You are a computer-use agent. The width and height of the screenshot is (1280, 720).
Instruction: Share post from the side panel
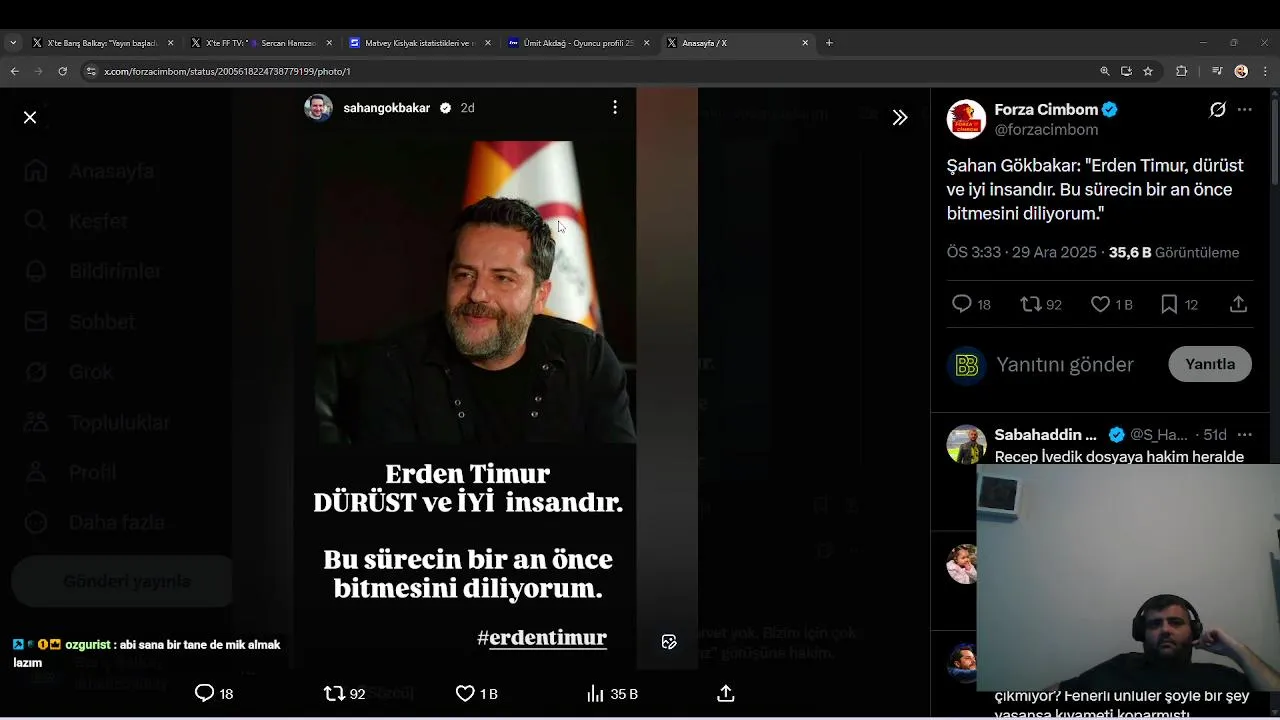(1238, 304)
